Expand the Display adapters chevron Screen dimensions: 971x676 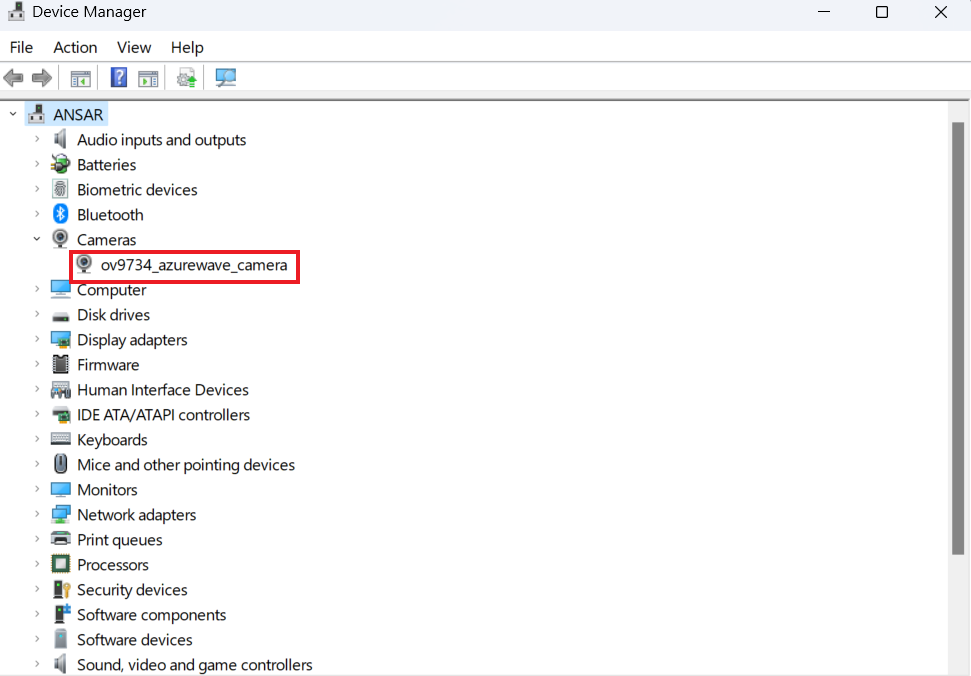click(x=37, y=339)
